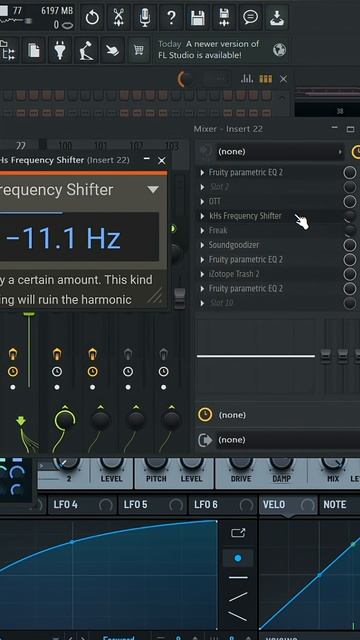360x640 pixels.
Task: Click the microphone recording icon
Action: click(145, 18)
